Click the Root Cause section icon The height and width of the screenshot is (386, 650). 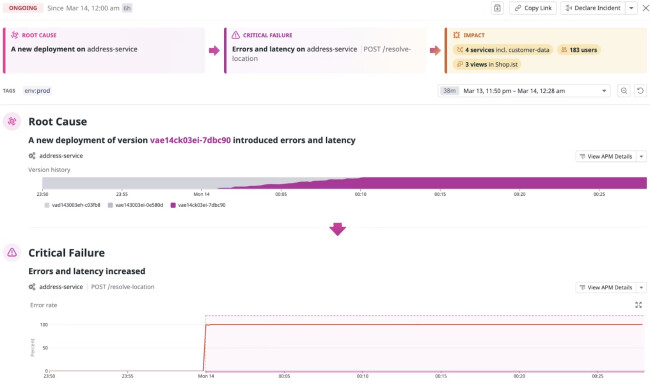[x=12, y=121]
